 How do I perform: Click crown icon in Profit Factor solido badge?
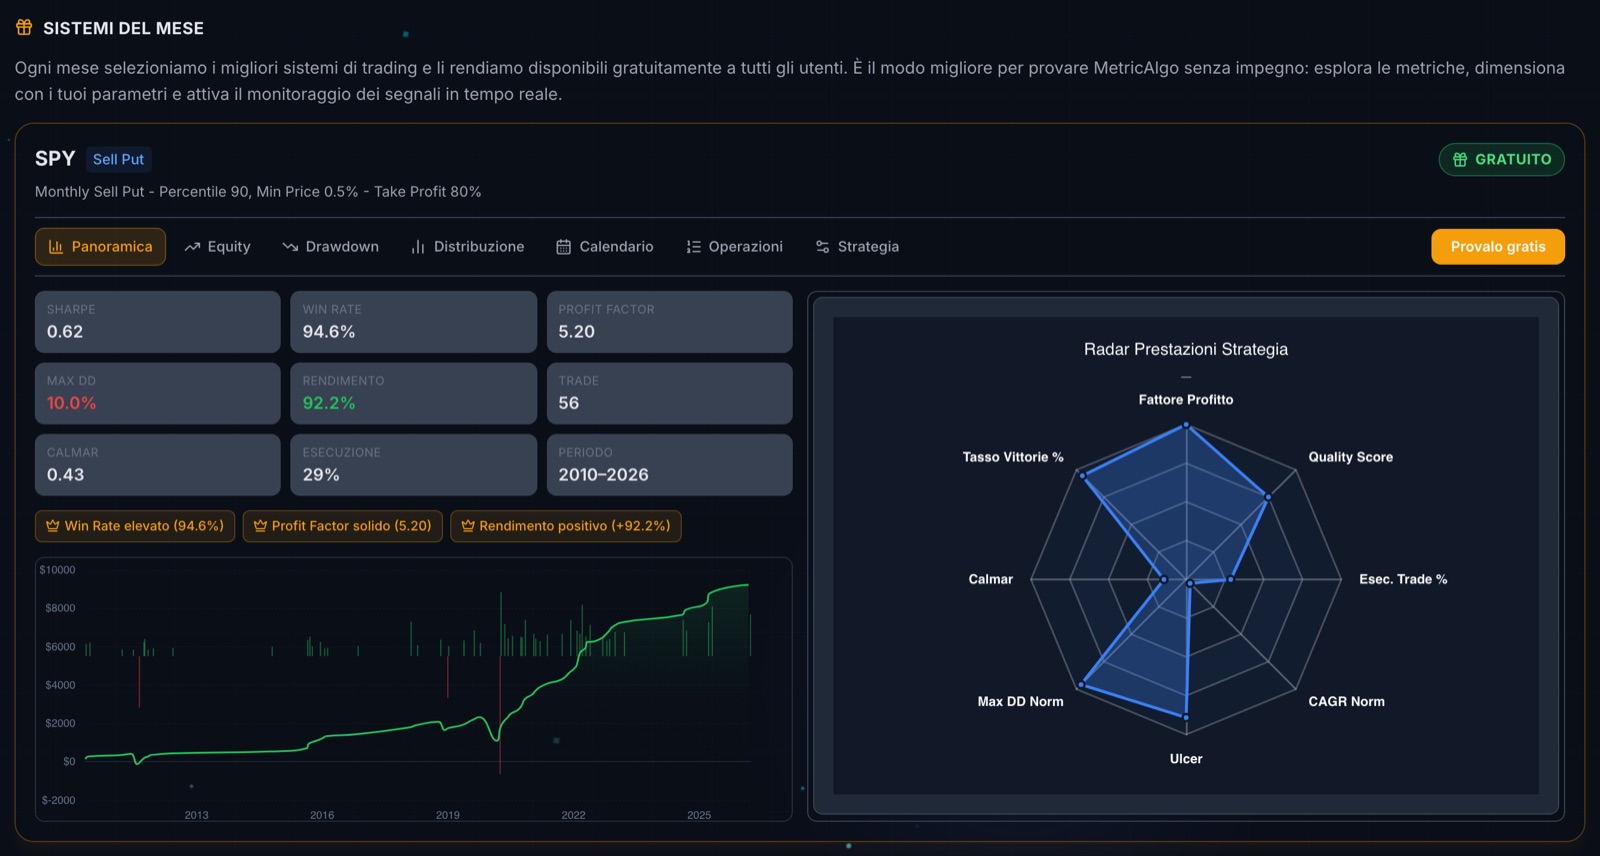tap(260, 526)
